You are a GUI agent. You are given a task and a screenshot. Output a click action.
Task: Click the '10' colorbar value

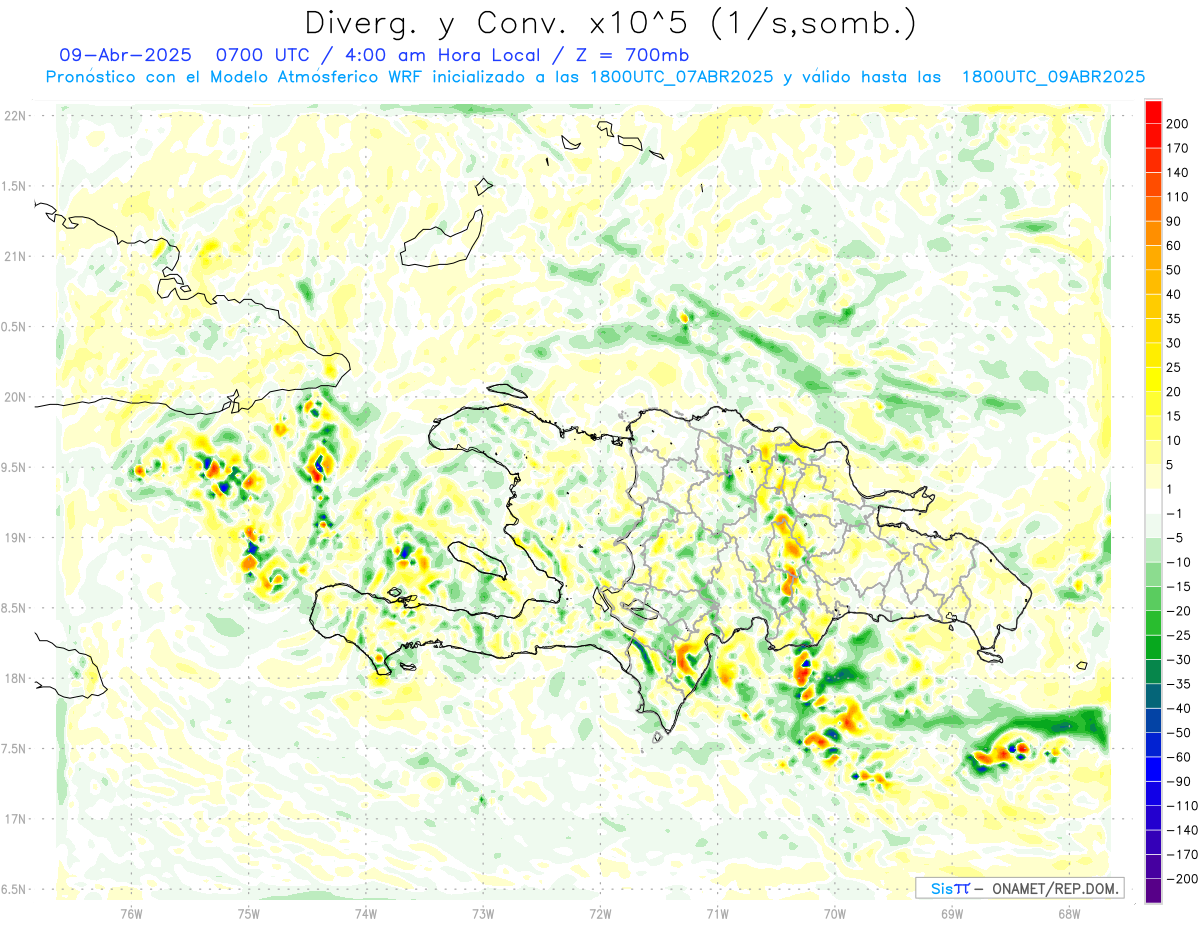(1174, 440)
